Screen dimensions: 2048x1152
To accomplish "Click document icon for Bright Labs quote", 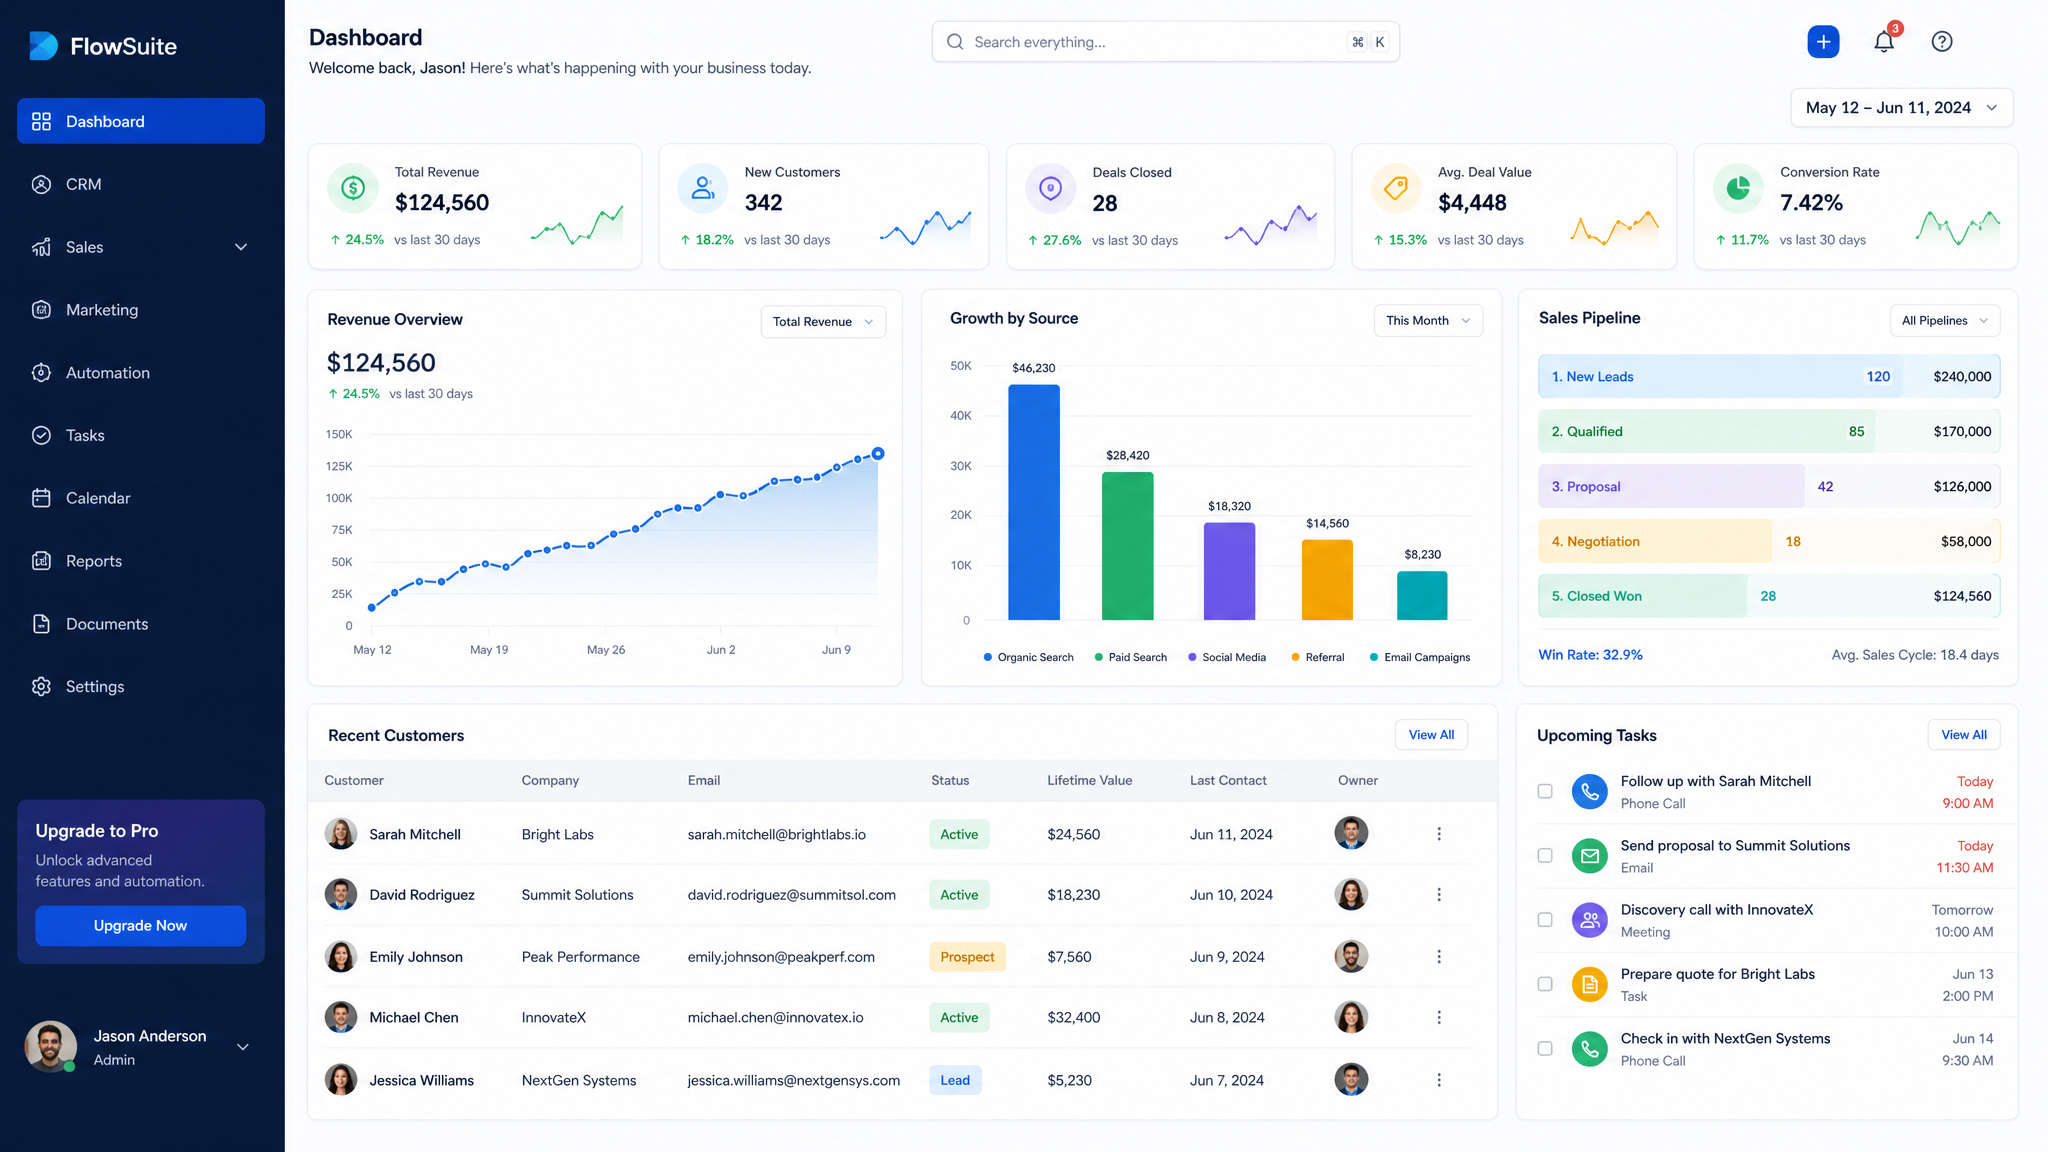I will (1589, 984).
